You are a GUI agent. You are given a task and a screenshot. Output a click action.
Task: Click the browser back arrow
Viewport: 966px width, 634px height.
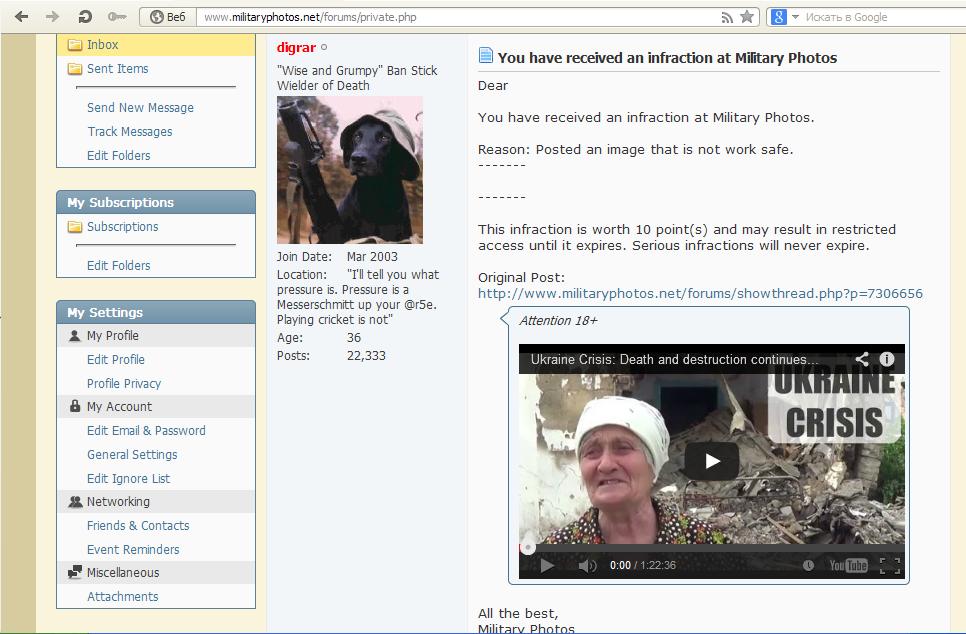(22, 17)
